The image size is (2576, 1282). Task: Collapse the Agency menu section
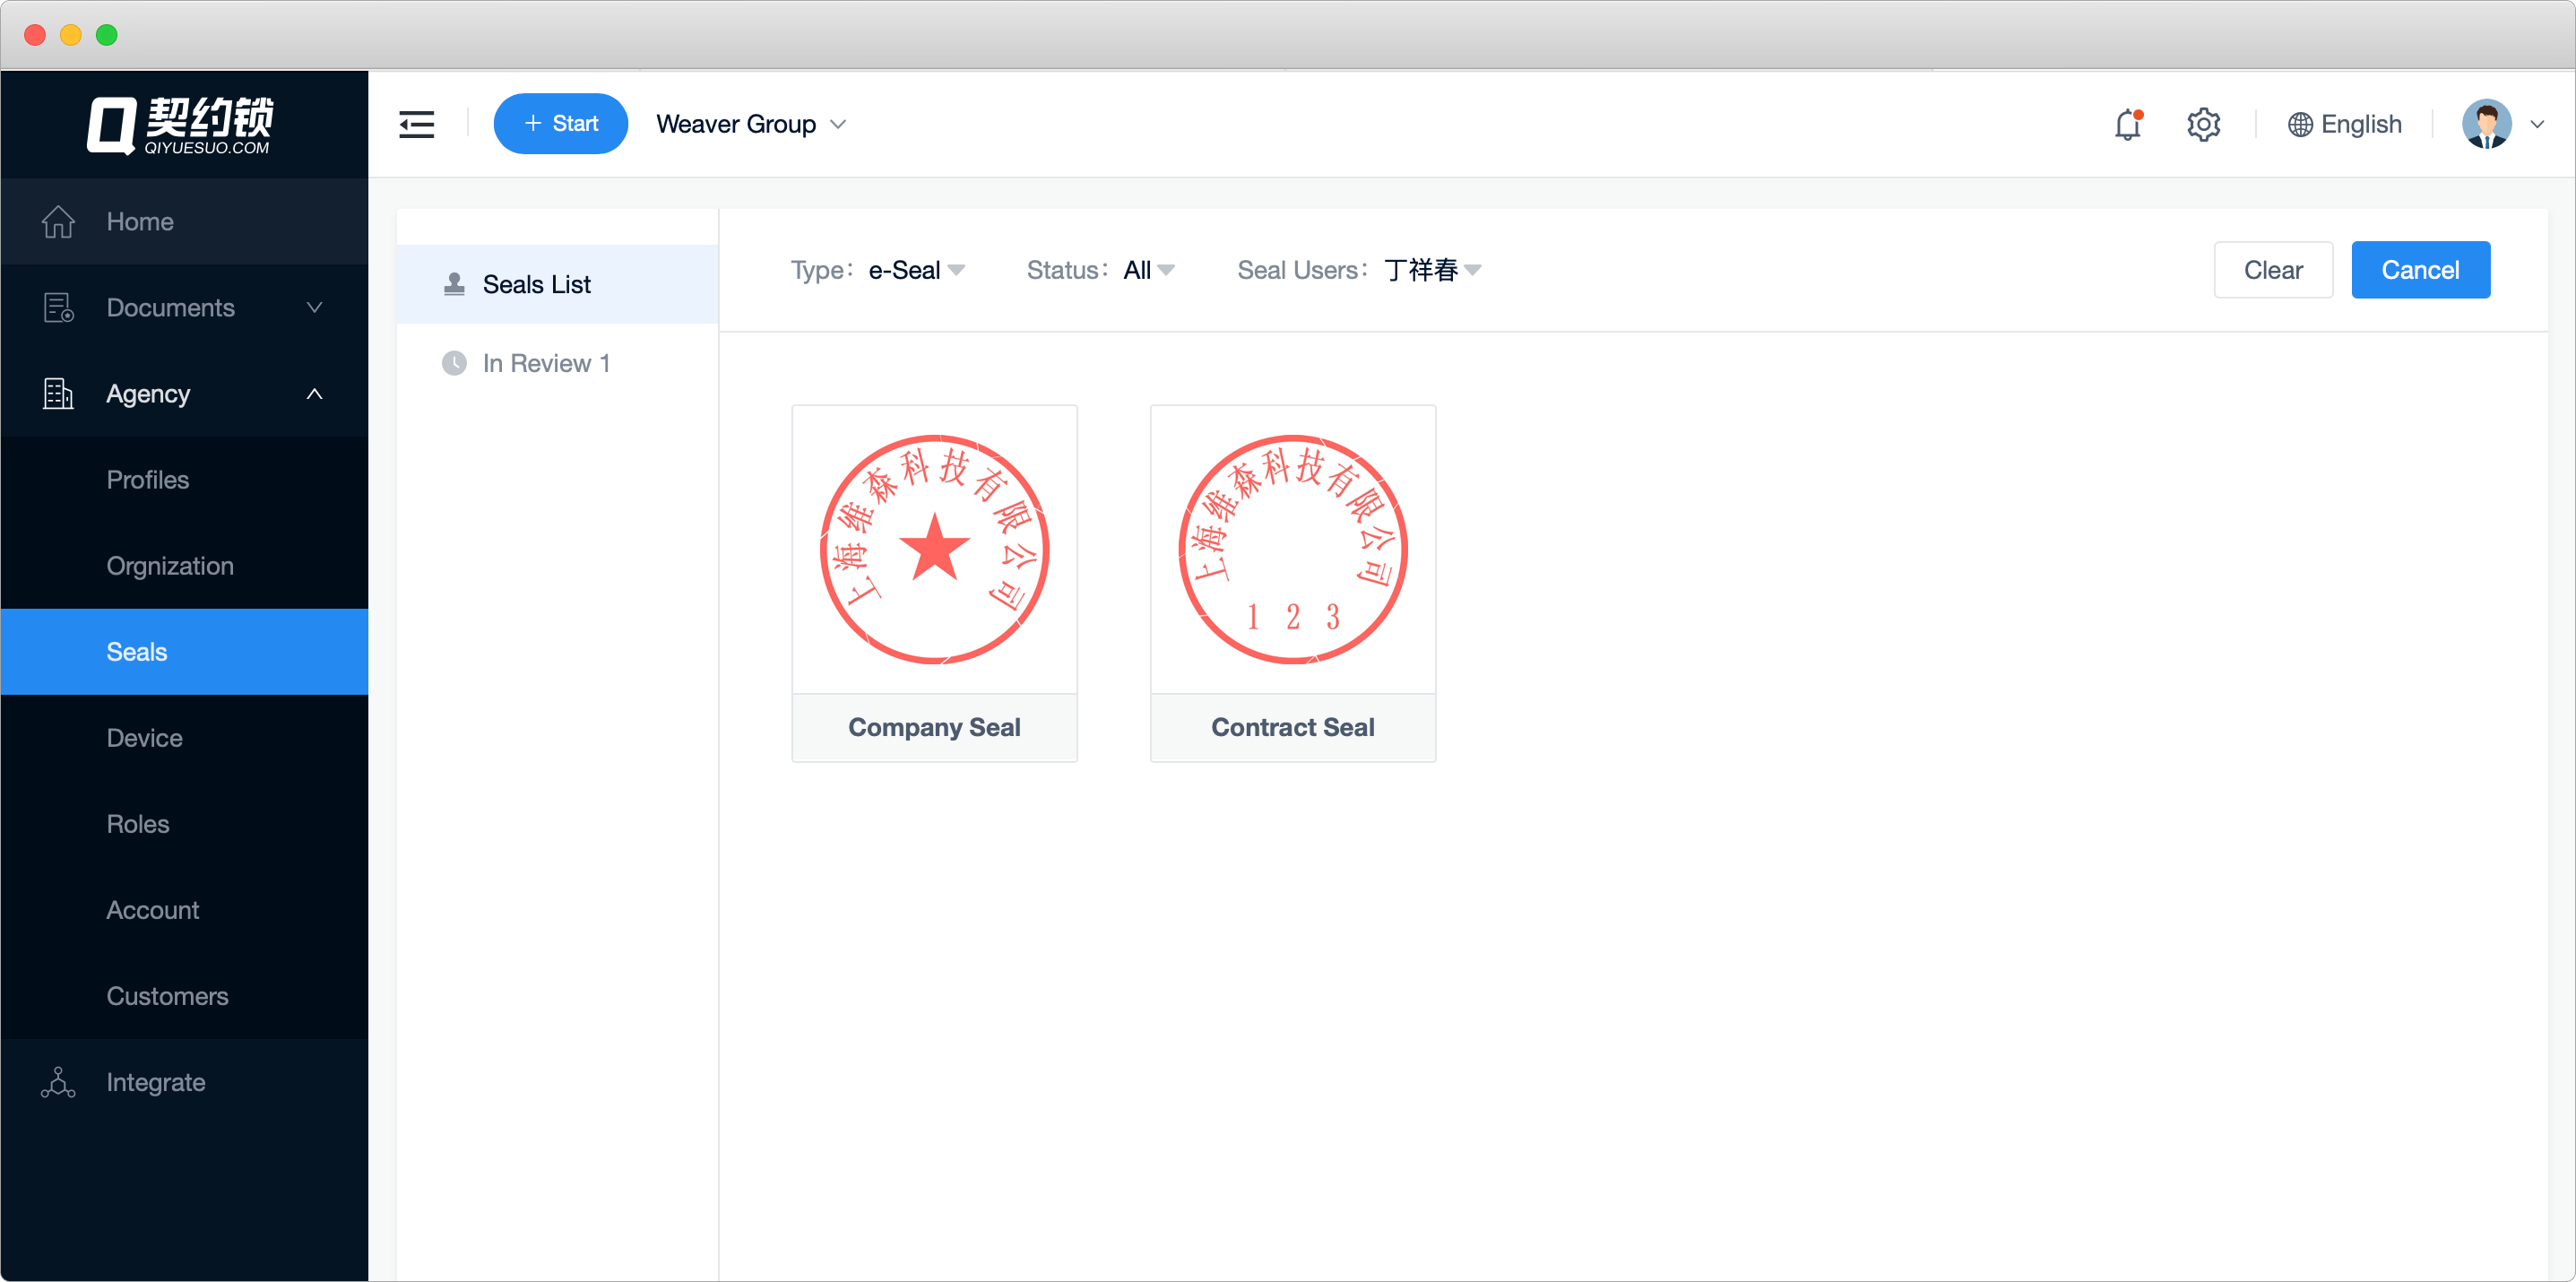tap(314, 394)
